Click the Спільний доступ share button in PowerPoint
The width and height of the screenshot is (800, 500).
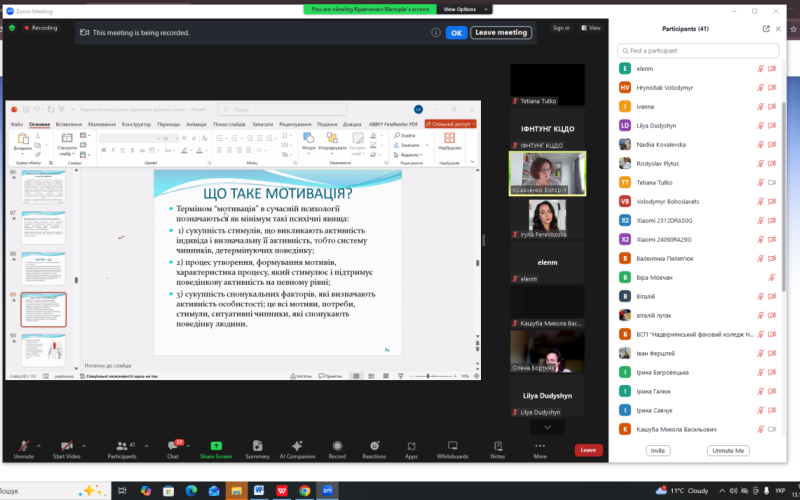tap(451, 124)
